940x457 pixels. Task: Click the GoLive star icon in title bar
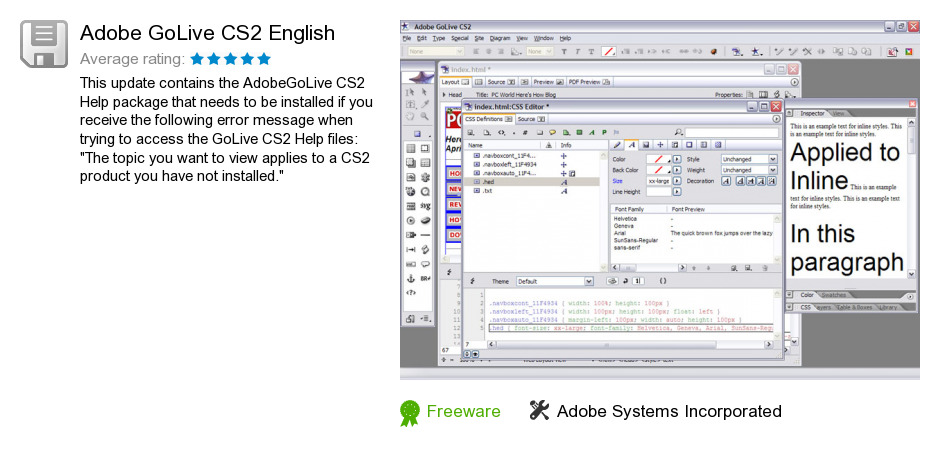pyautogui.click(x=406, y=26)
